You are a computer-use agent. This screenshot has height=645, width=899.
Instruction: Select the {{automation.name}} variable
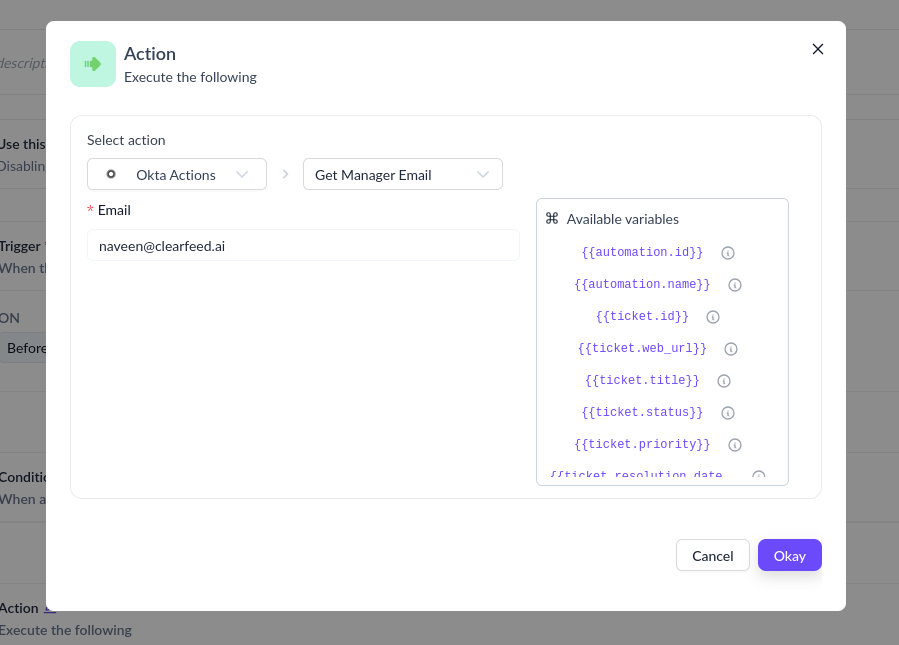[643, 284]
